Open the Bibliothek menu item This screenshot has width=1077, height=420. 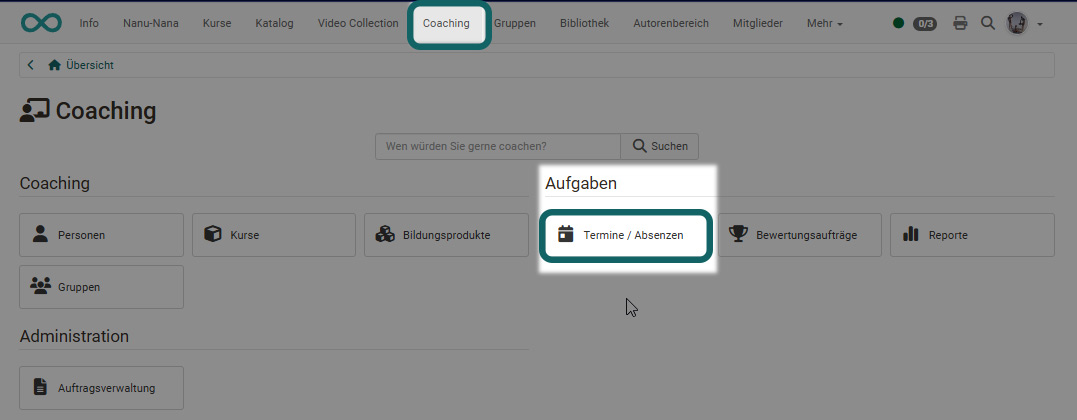584,23
